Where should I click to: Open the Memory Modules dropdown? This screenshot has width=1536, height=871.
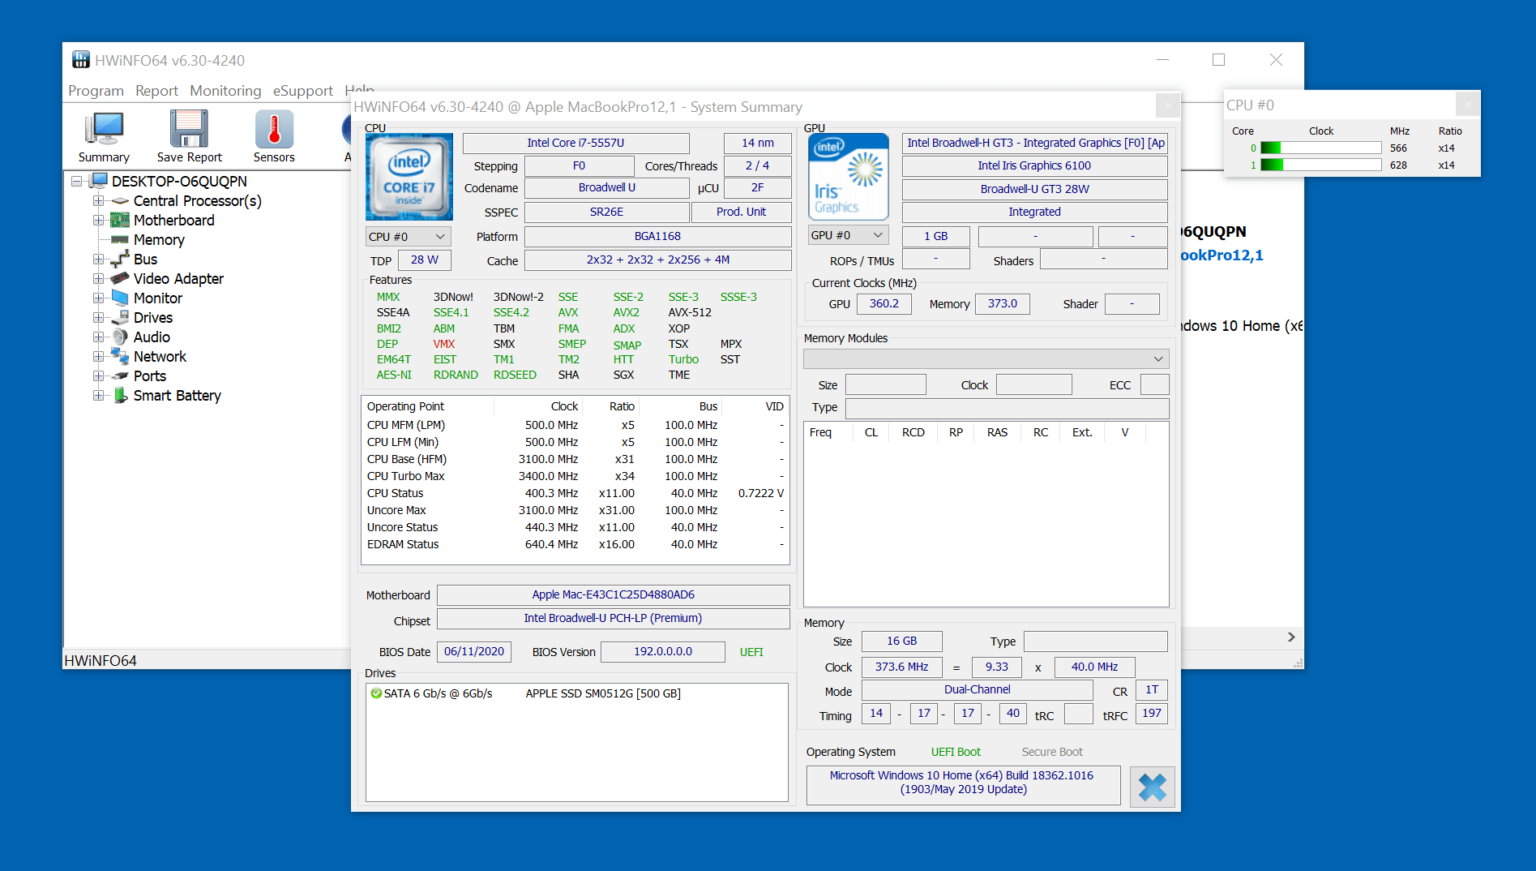click(986, 359)
